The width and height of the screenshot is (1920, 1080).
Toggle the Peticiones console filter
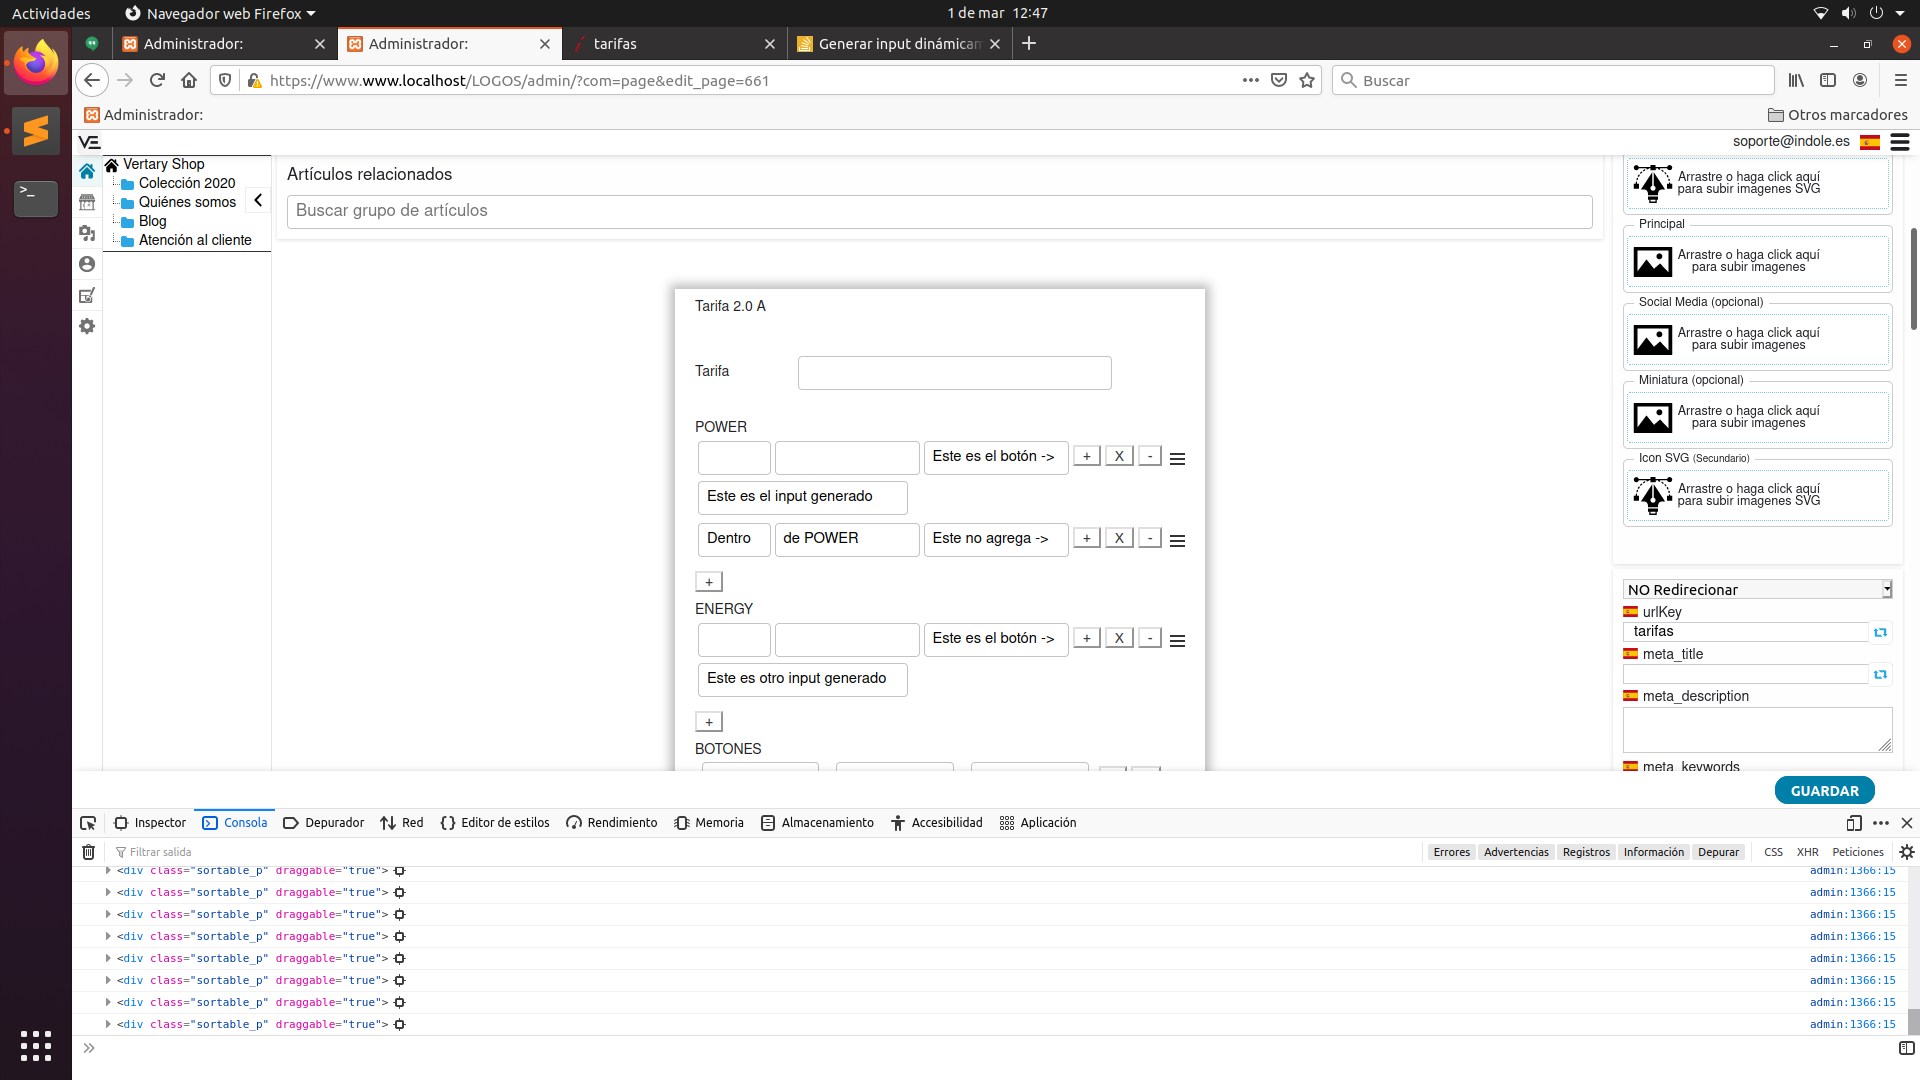tap(1857, 852)
